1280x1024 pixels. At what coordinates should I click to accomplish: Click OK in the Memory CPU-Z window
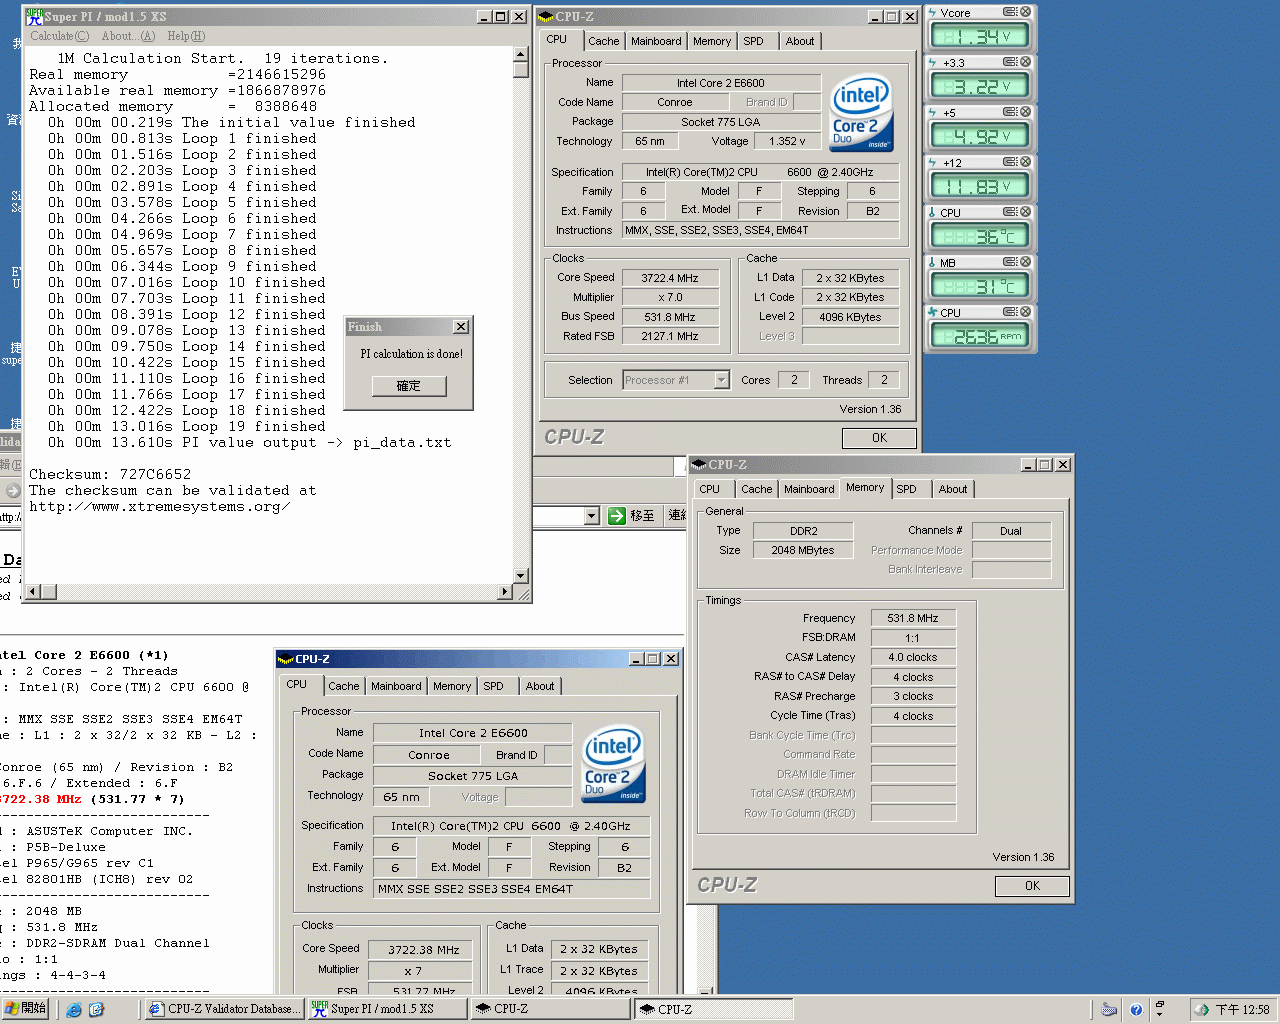pos(1032,886)
